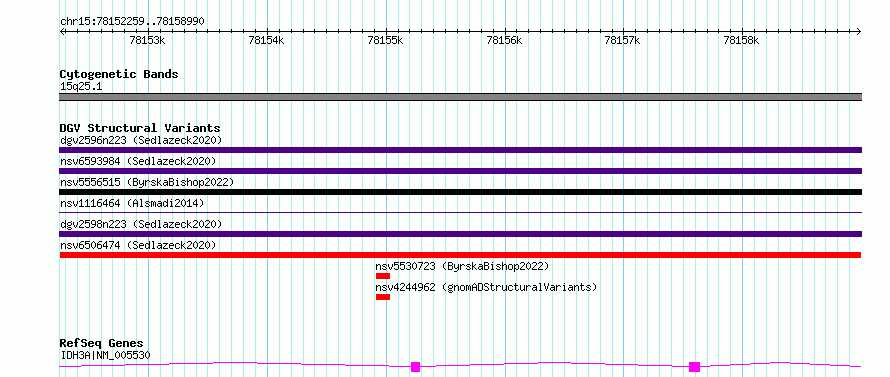Screen dimensions: 890x377
Task: Click the 78156k ruler position
Action: coord(505,40)
